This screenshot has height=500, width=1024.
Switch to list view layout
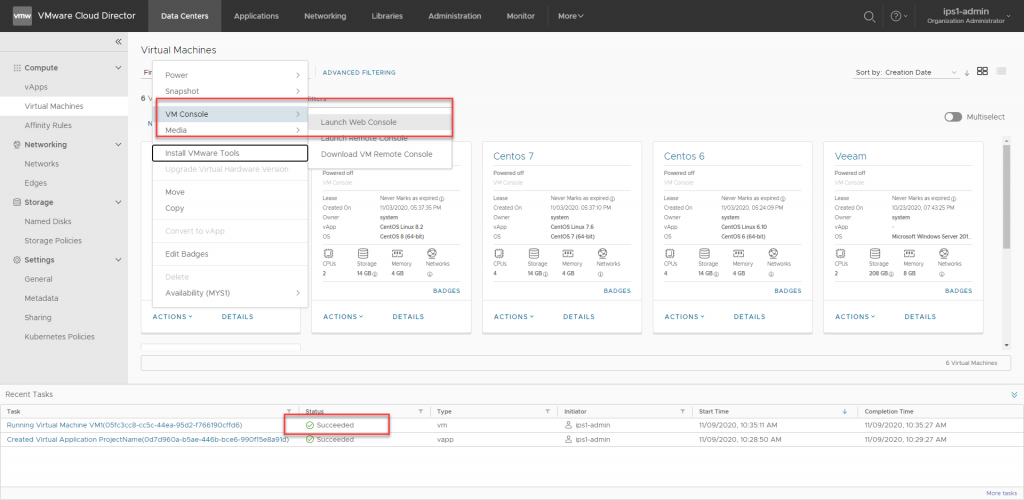(1001, 72)
